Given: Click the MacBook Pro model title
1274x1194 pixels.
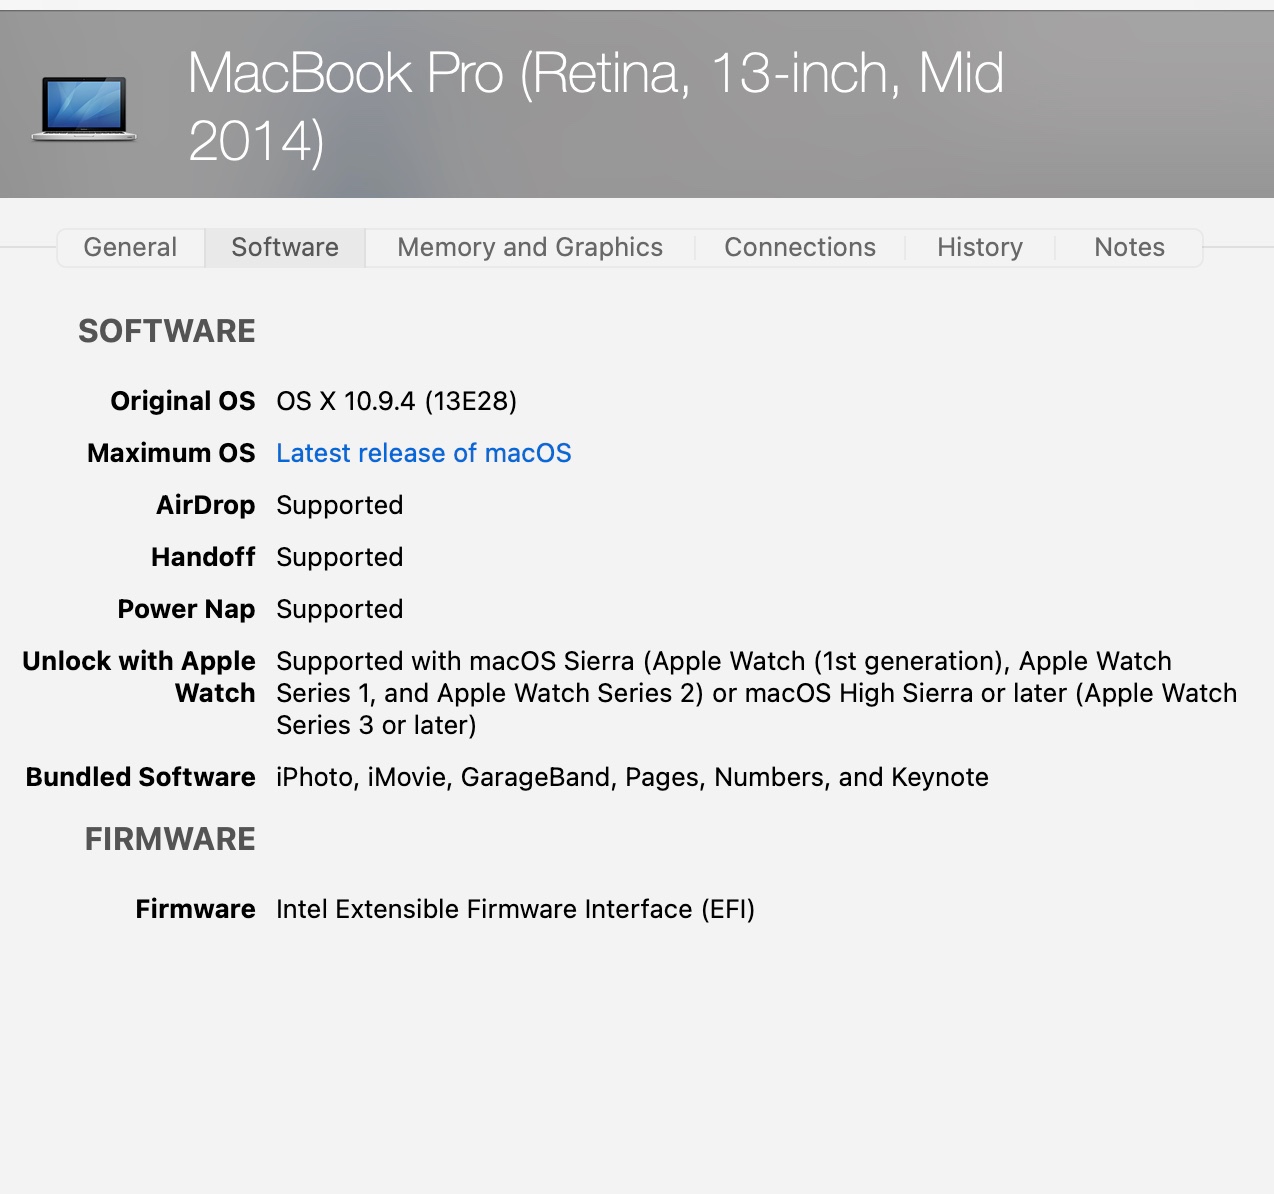Looking at the screenshot, I should [595, 106].
